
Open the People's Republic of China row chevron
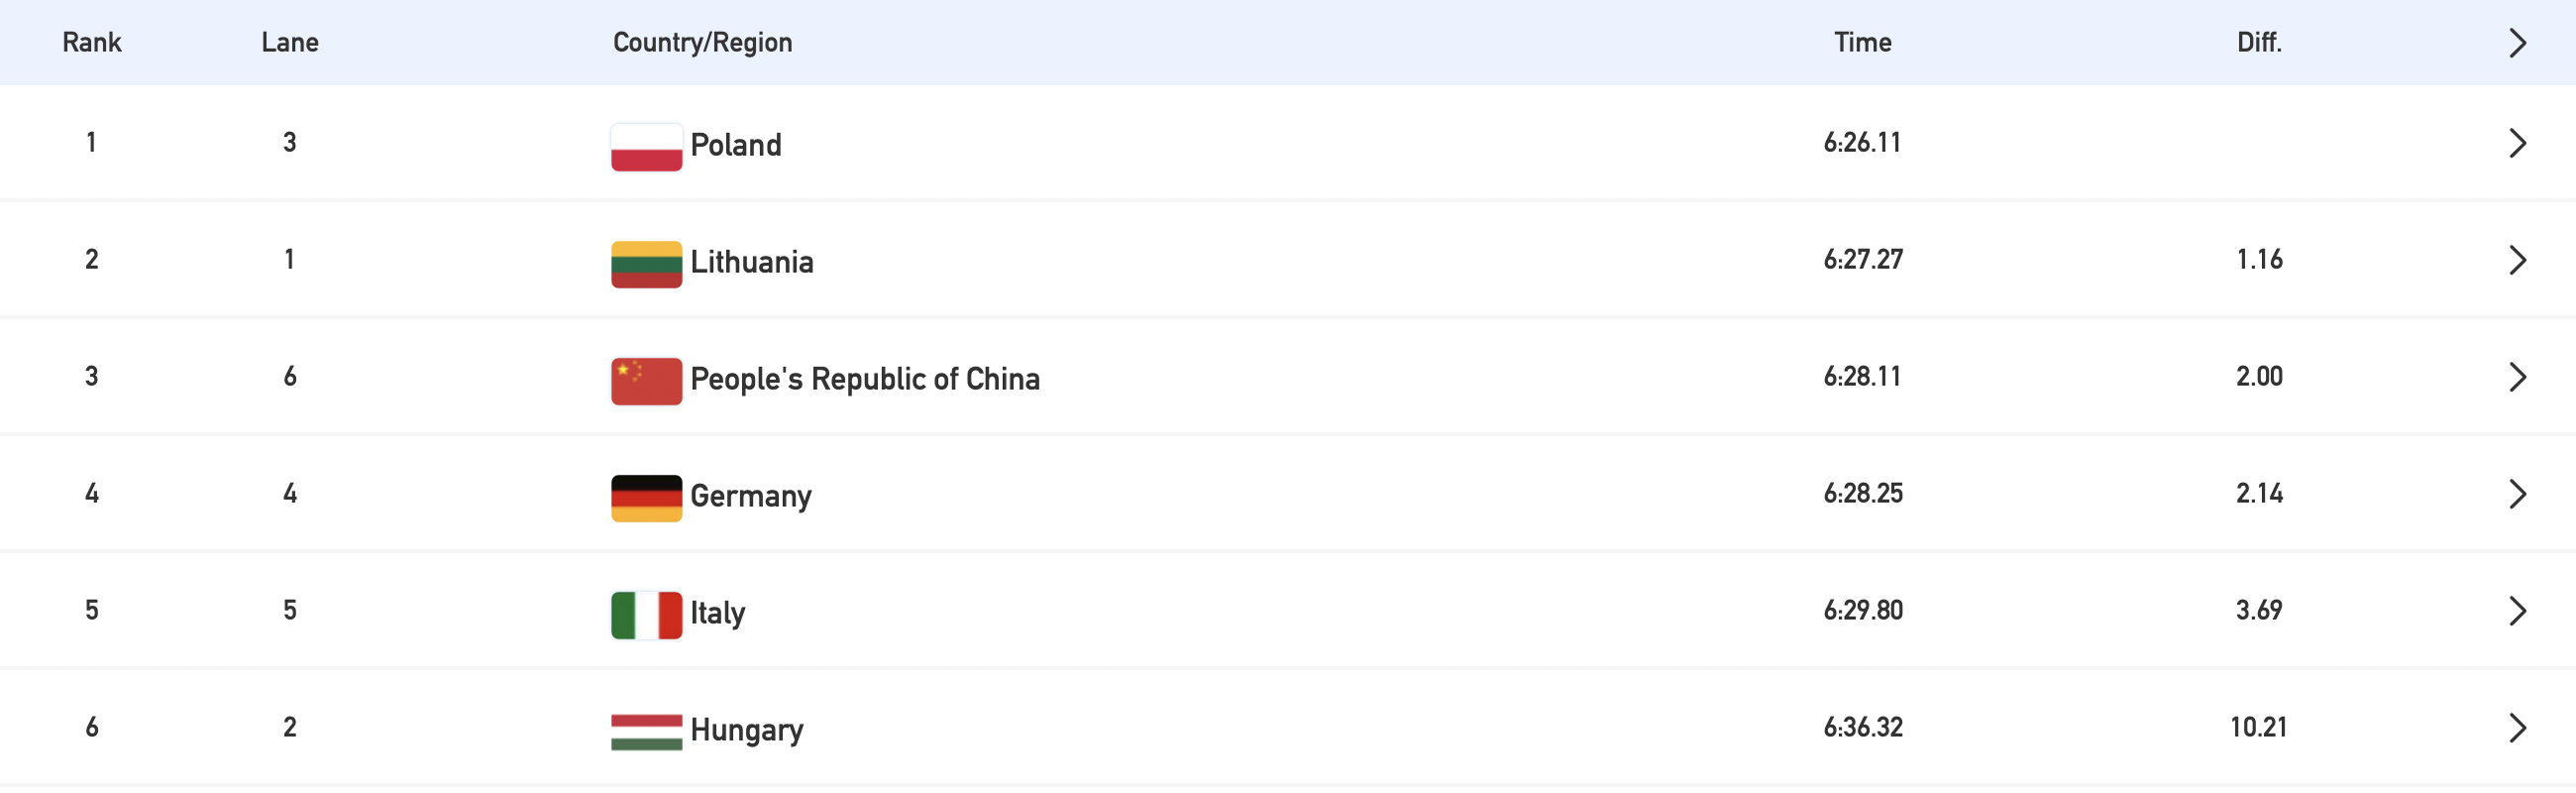coord(2517,377)
